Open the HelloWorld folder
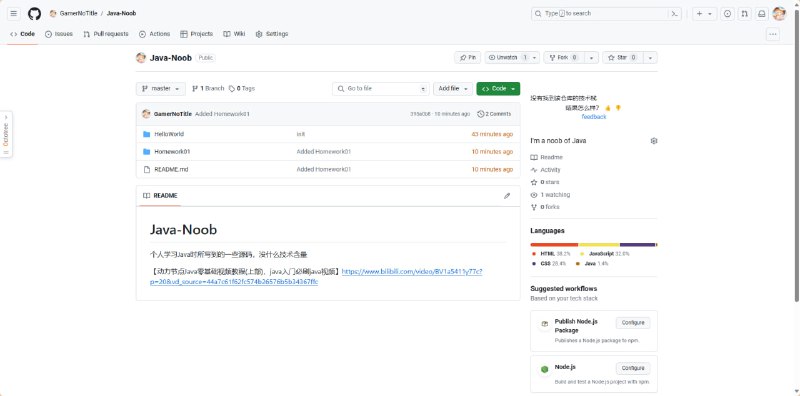Screen dimensions: 800x396 pos(169,134)
